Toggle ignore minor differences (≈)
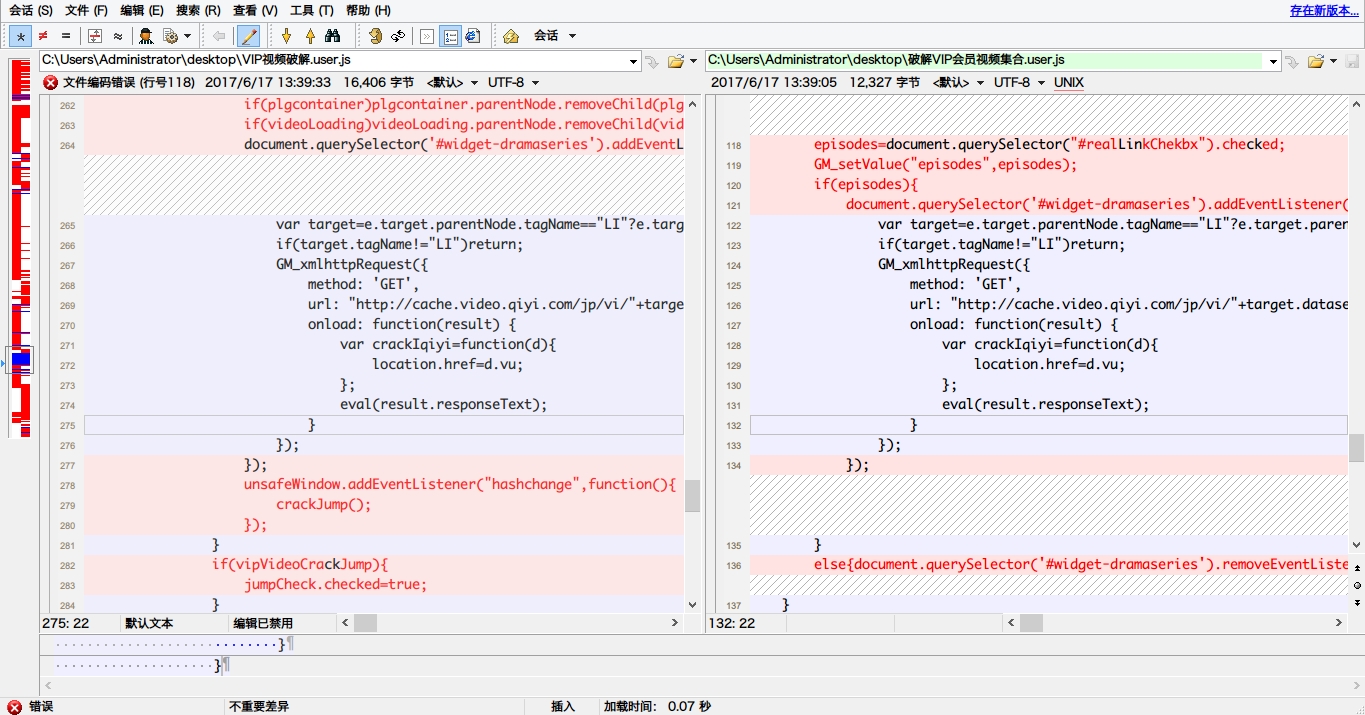 [118, 36]
